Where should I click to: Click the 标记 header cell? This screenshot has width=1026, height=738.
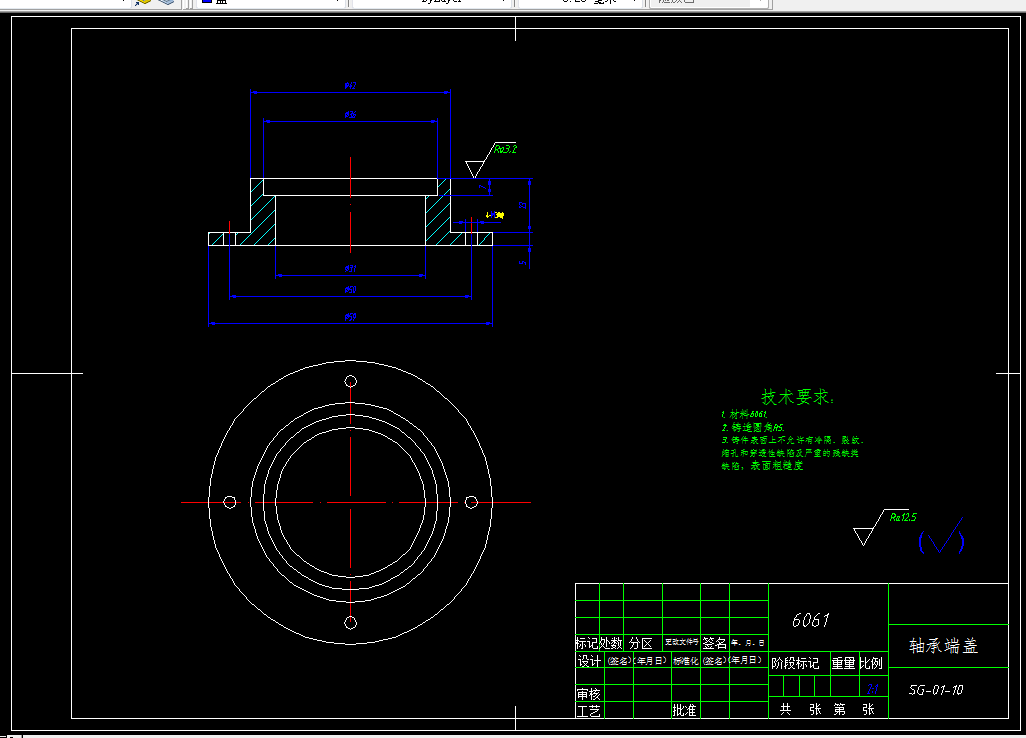(587, 643)
